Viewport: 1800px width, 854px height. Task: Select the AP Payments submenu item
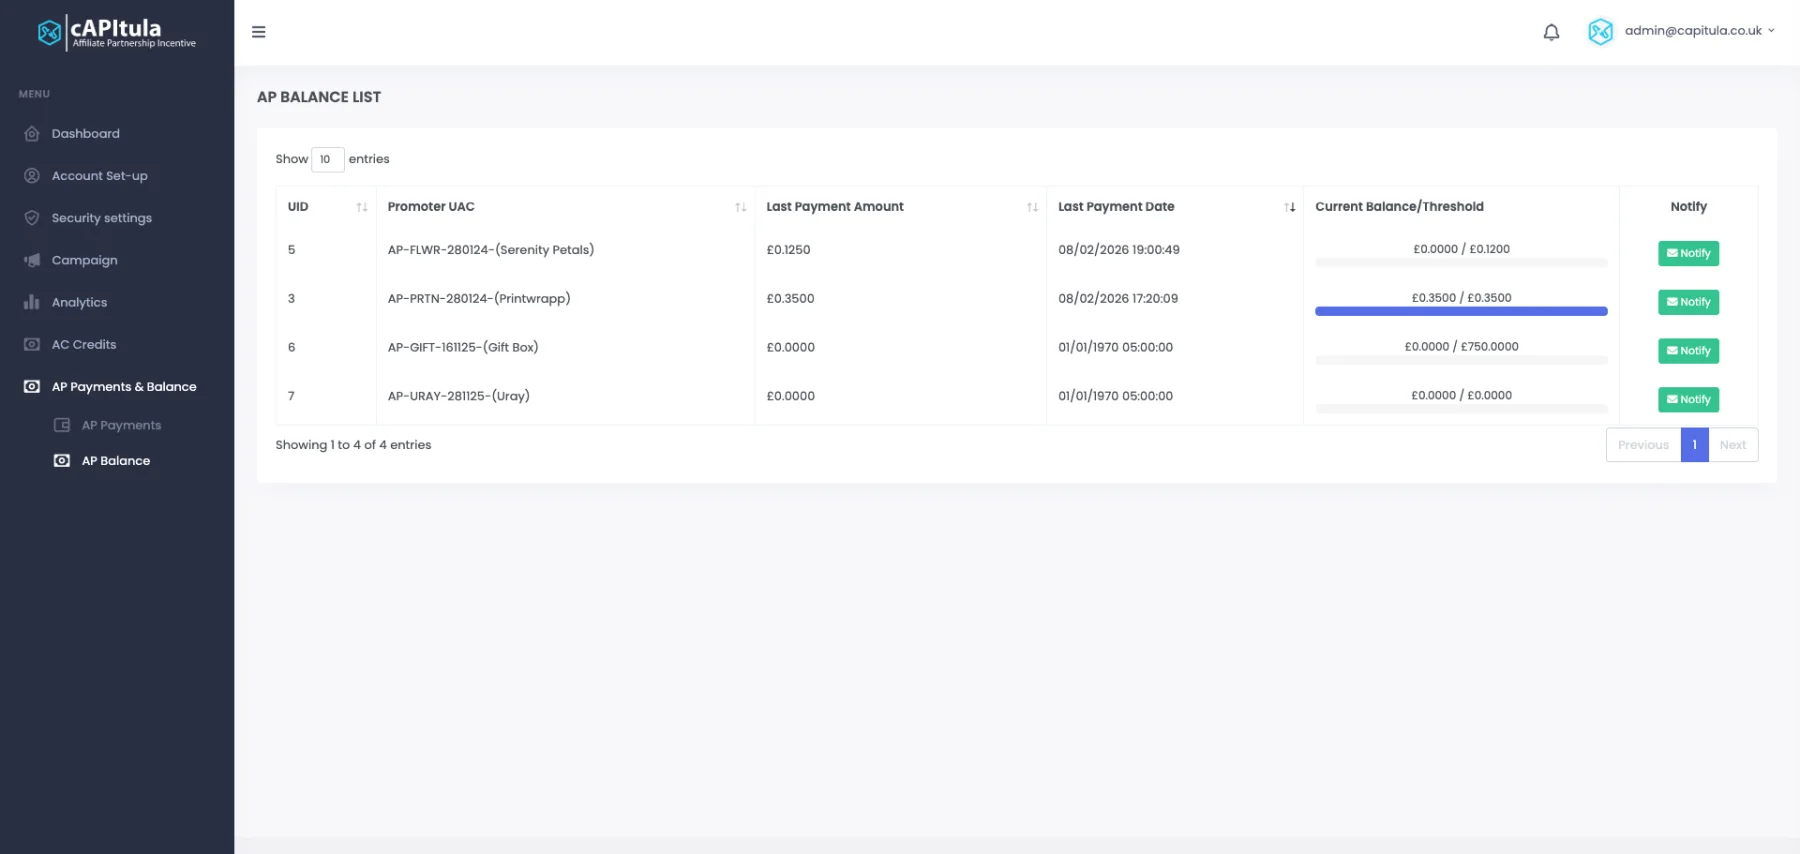(x=121, y=425)
